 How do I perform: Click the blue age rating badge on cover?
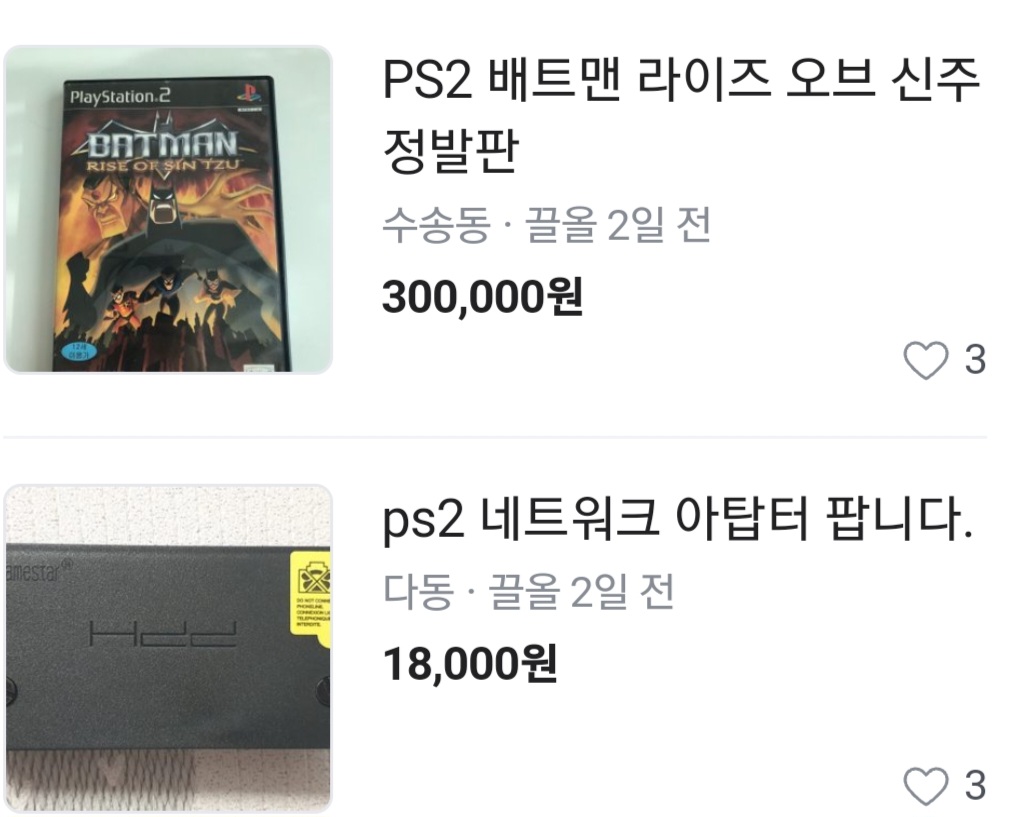click(x=79, y=352)
